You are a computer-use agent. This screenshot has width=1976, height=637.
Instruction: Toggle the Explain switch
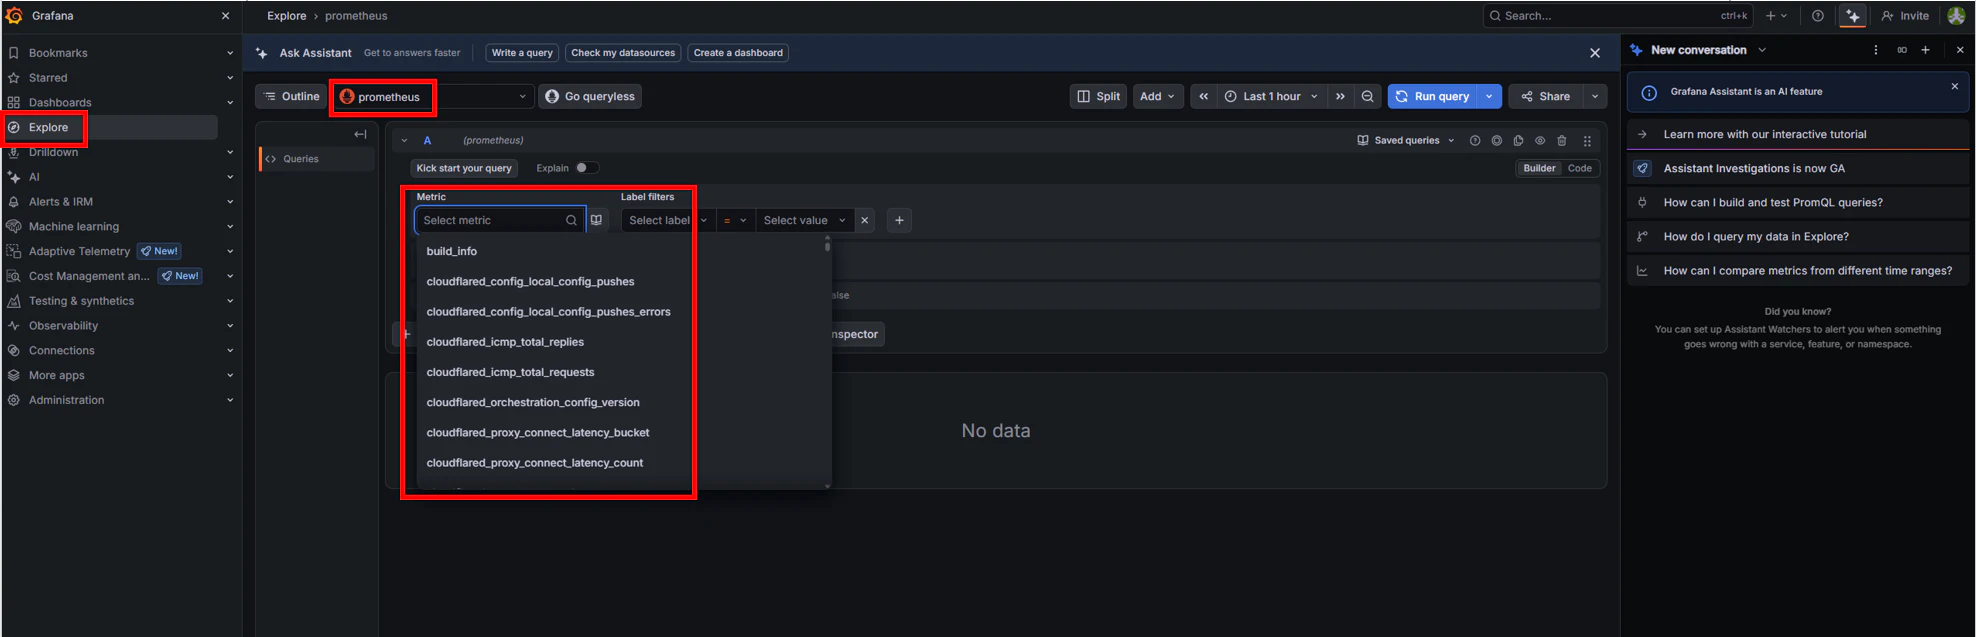click(x=587, y=168)
